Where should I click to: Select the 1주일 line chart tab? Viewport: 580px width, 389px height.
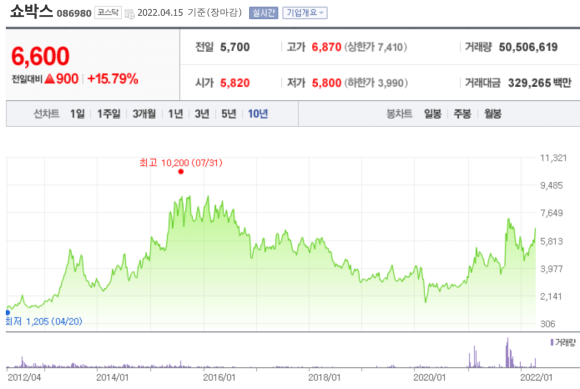pyautogui.click(x=108, y=114)
